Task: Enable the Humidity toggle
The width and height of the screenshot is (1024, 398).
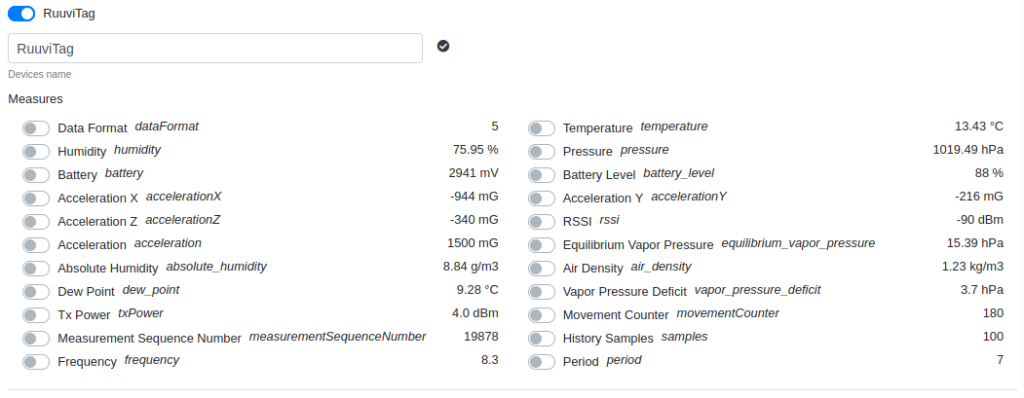Action: [x=36, y=152]
